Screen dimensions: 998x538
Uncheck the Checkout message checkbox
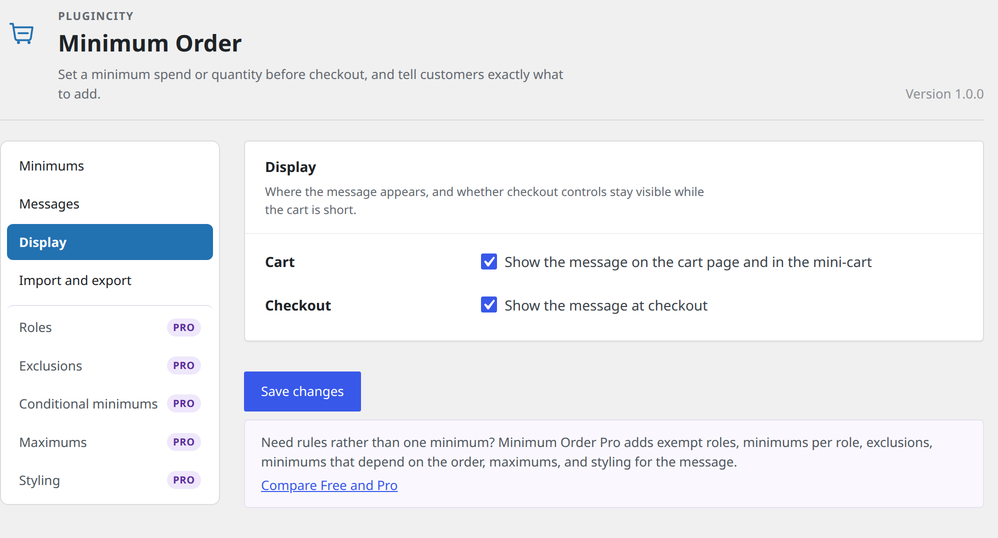coord(489,305)
